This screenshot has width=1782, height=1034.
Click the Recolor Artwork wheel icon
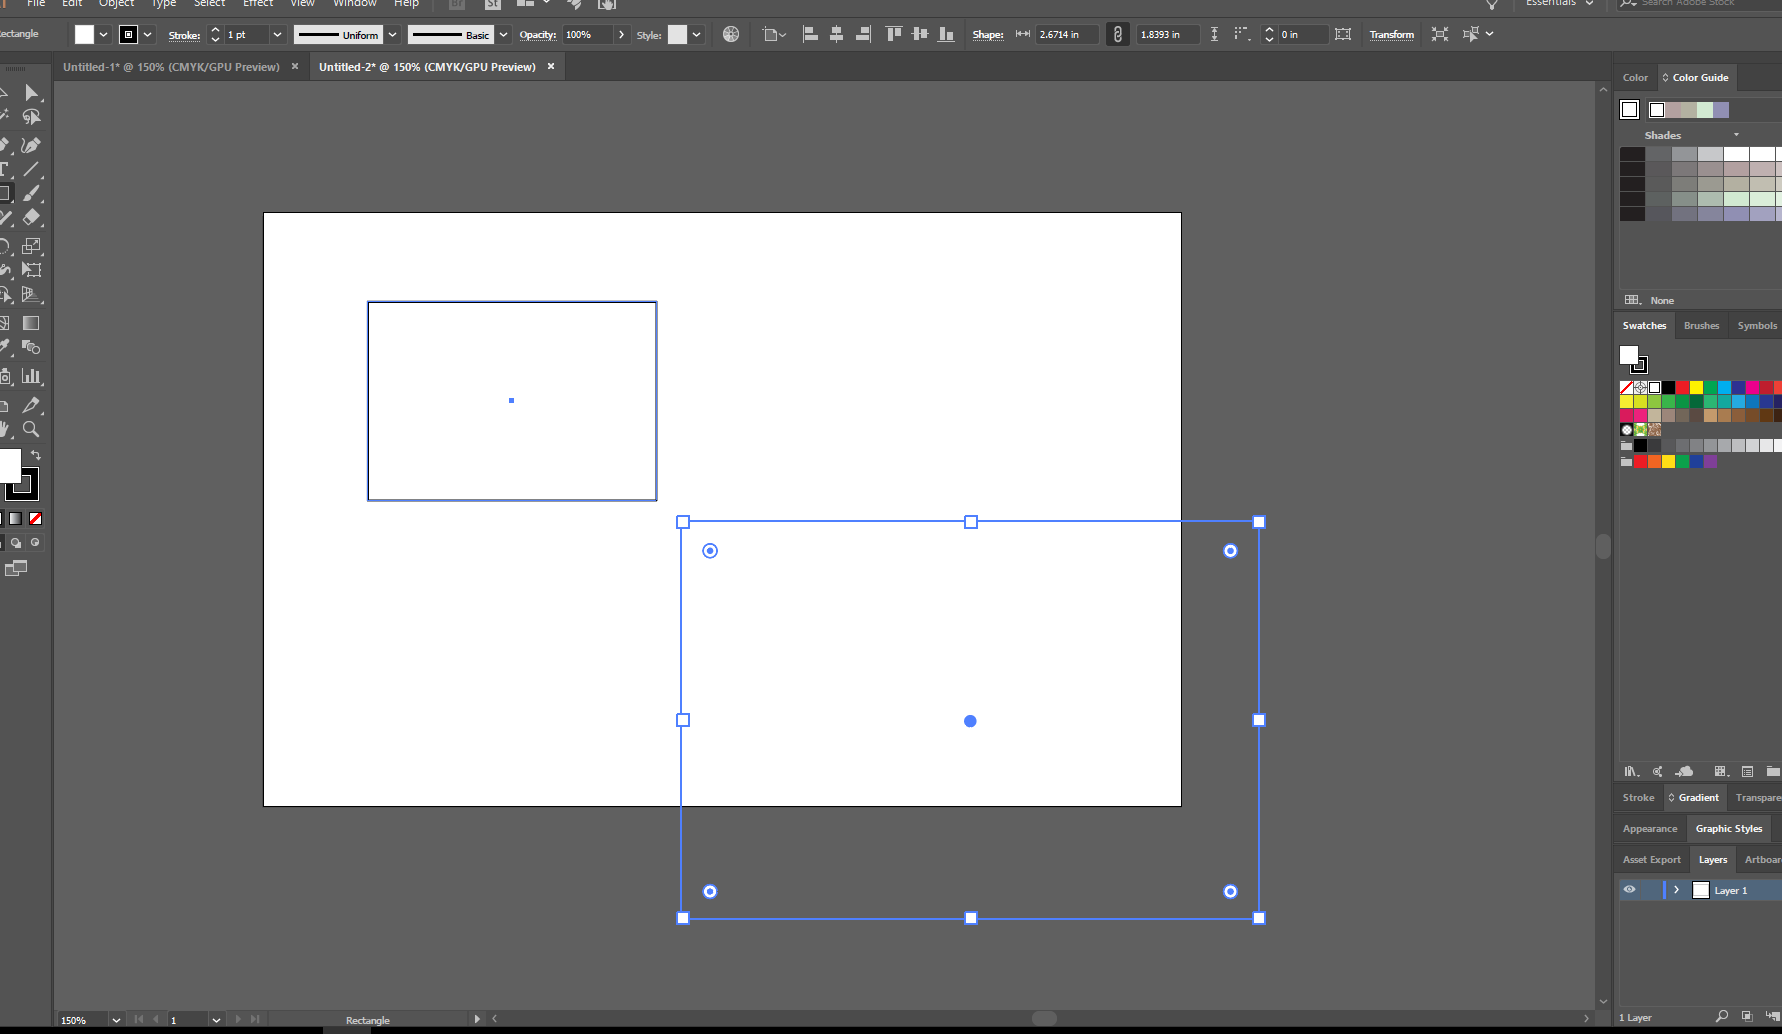tap(731, 34)
